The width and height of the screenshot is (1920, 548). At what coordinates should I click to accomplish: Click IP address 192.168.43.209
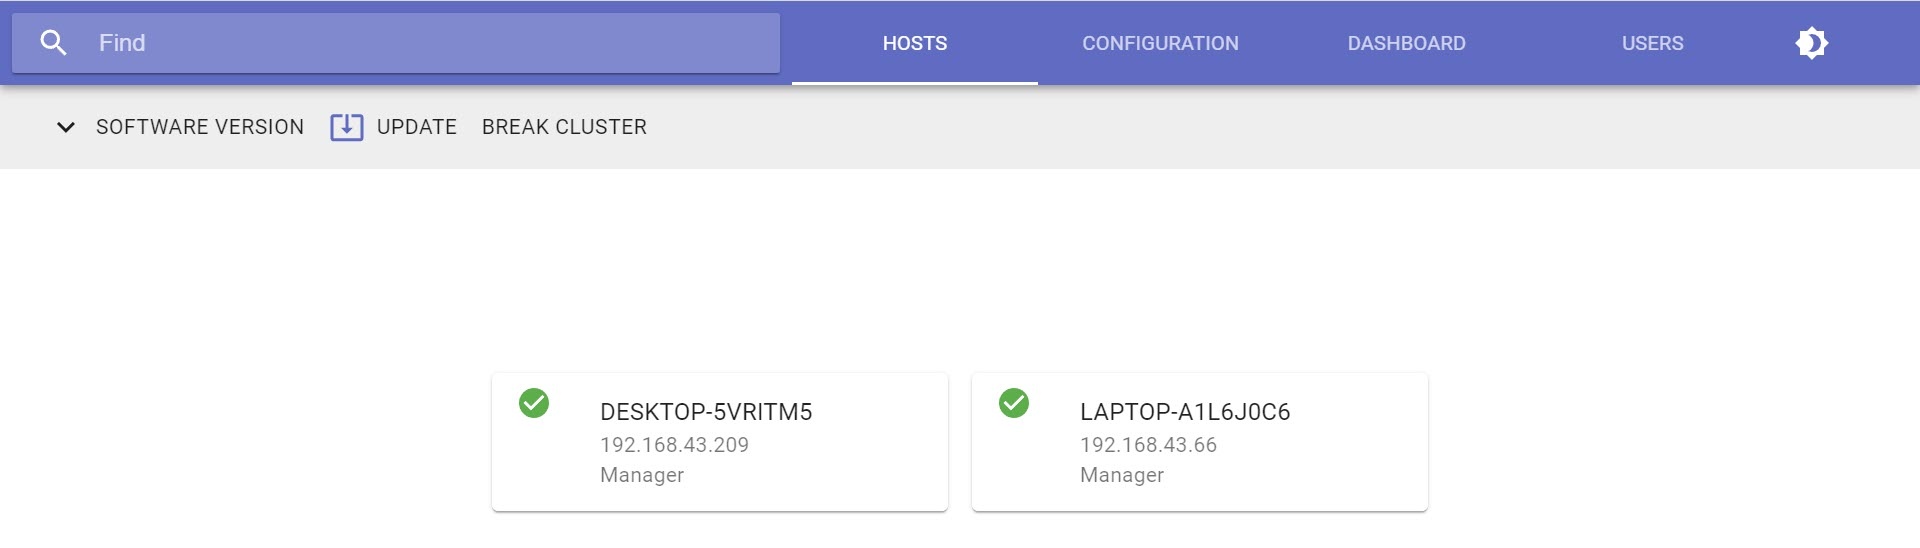[x=674, y=445]
